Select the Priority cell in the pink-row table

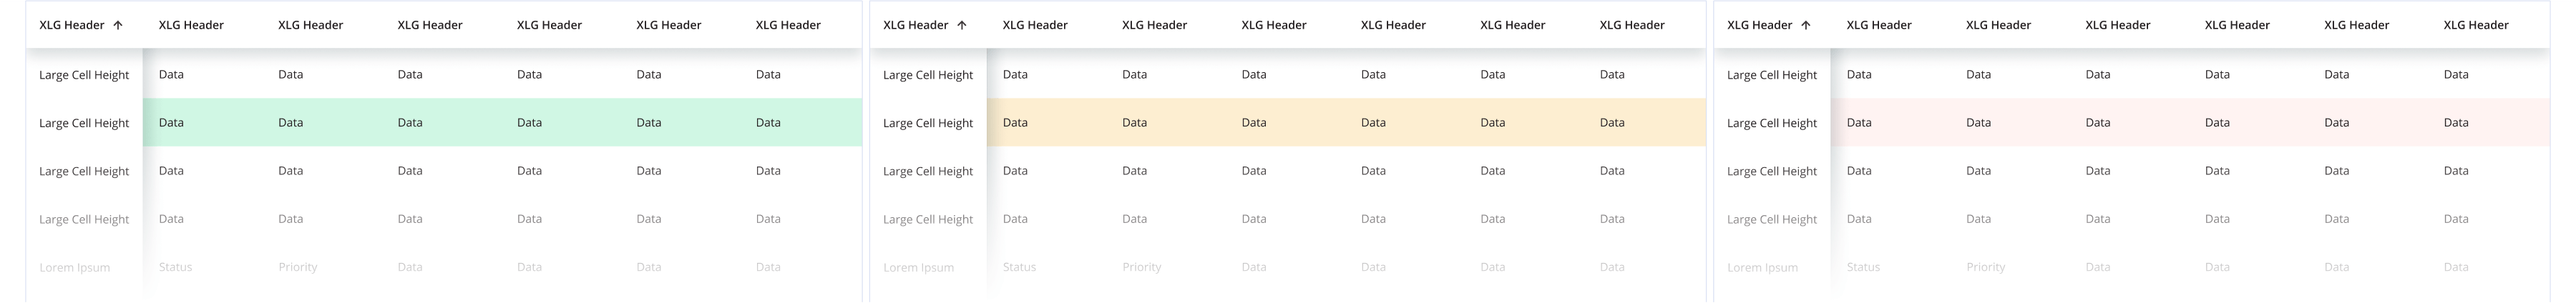tap(1985, 267)
